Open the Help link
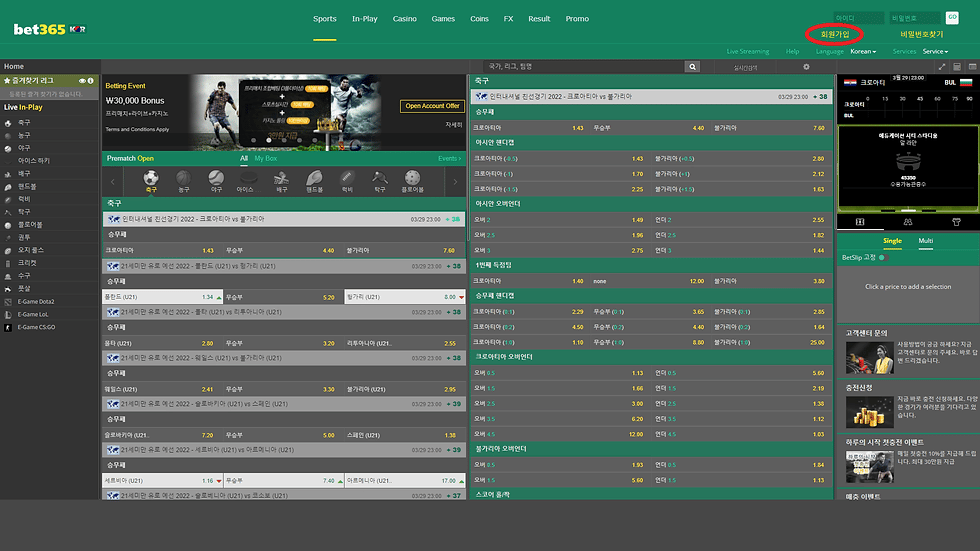Viewport: 980px width, 551px height. pos(792,52)
